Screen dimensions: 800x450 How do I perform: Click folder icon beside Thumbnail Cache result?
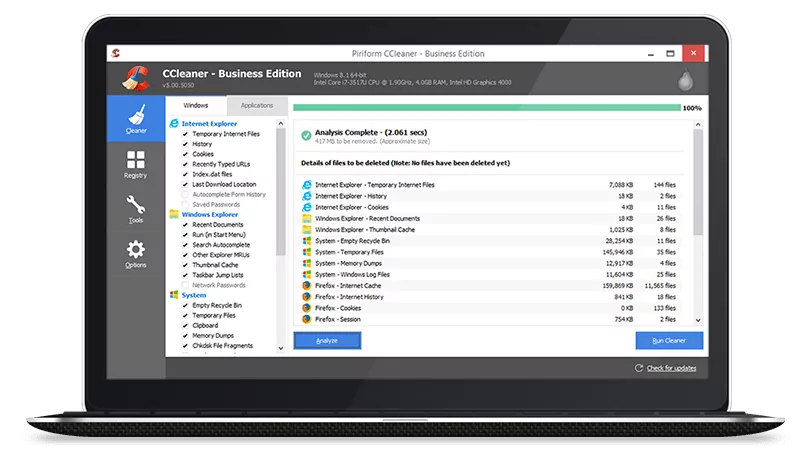[307, 230]
